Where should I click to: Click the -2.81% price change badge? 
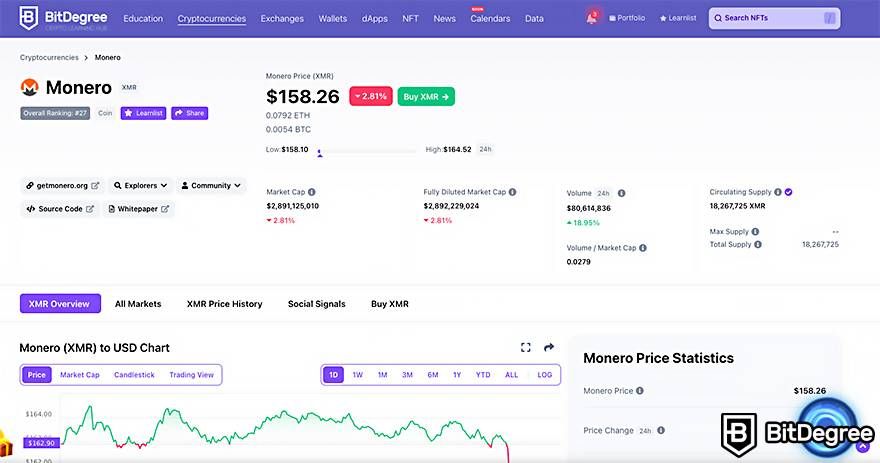tap(370, 97)
